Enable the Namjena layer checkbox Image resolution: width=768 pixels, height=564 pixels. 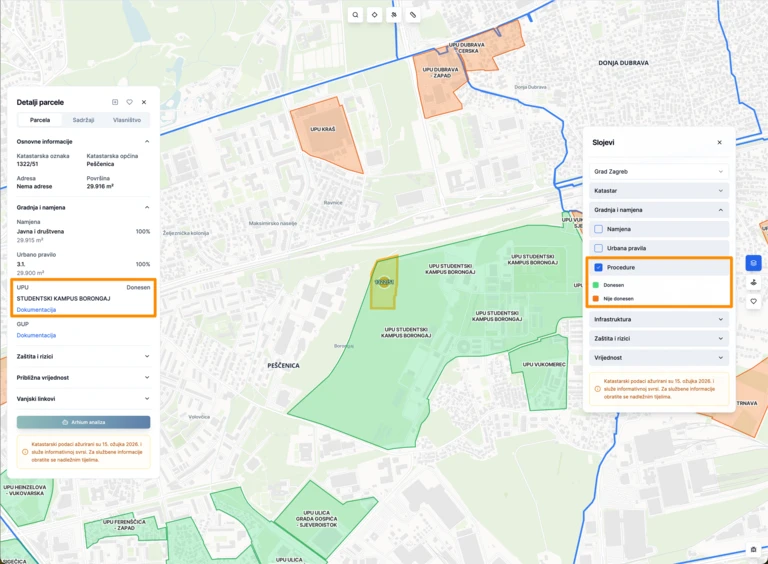598,229
